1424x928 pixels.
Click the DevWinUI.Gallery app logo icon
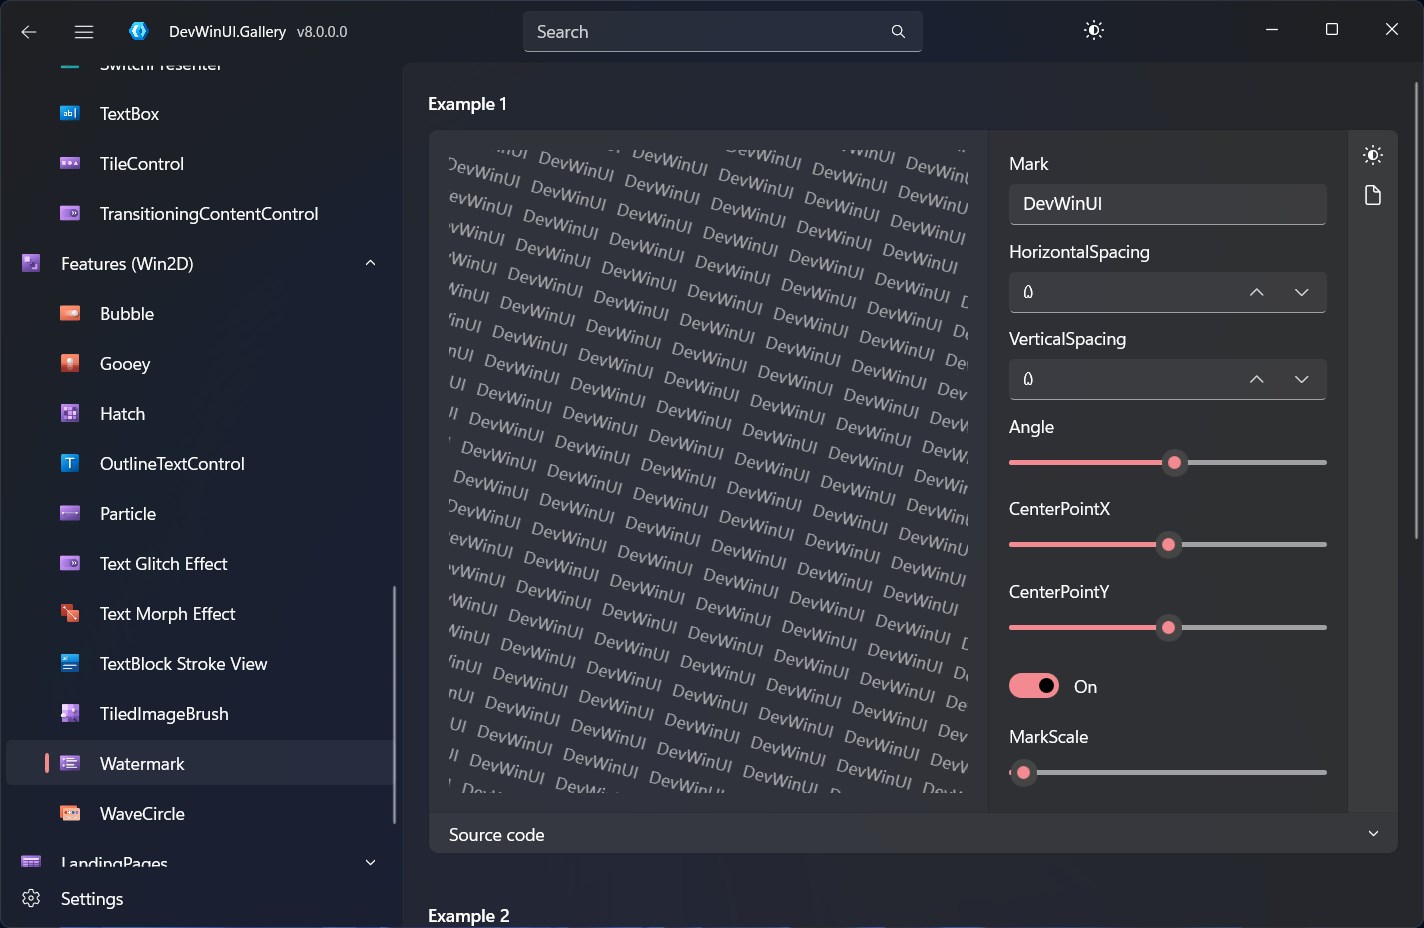click(x=138, y=31)
